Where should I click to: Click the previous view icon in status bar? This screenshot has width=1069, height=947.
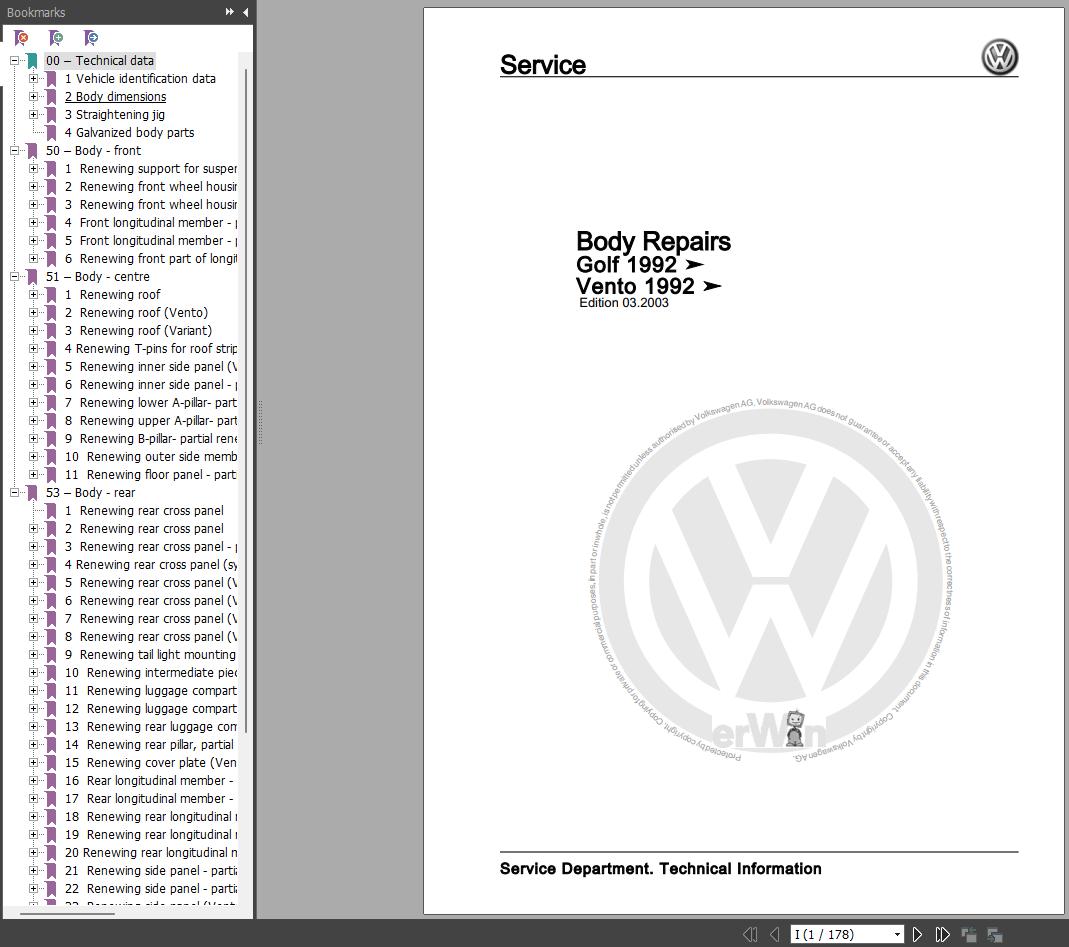969,934
